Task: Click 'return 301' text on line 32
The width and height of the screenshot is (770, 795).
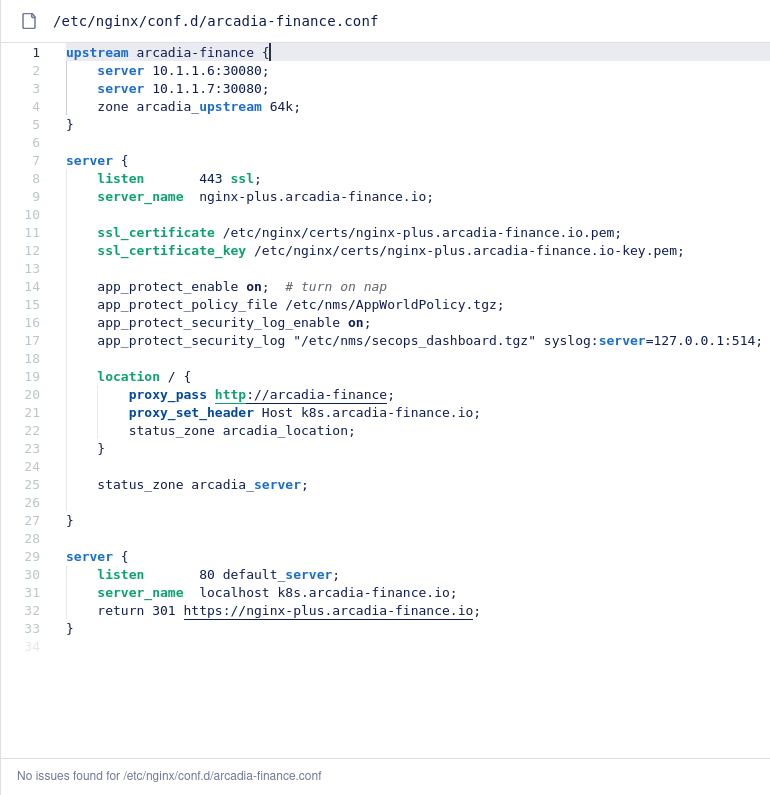Action: pyautogui.click(x=136, y=611)
